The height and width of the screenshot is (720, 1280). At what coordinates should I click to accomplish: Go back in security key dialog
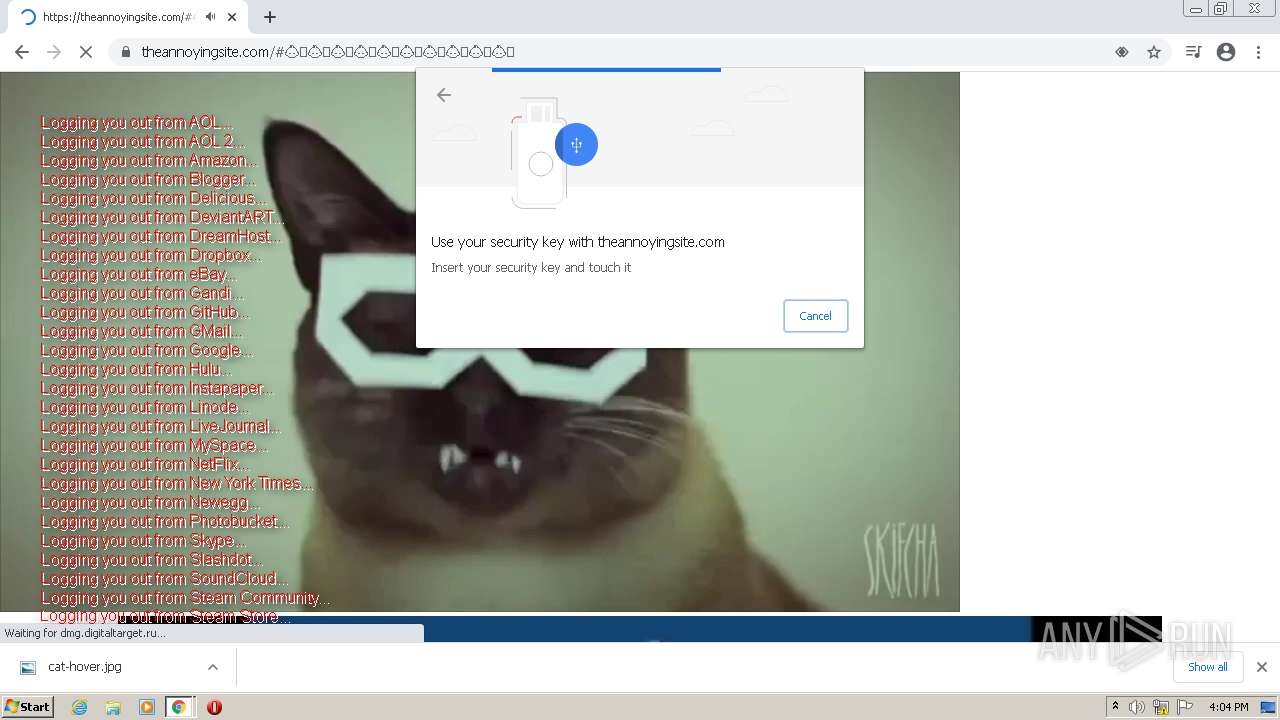click(444, 95)
